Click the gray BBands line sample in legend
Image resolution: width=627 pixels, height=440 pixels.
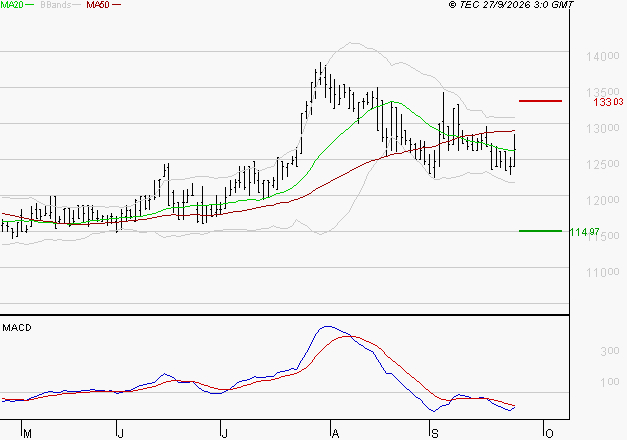76,5
